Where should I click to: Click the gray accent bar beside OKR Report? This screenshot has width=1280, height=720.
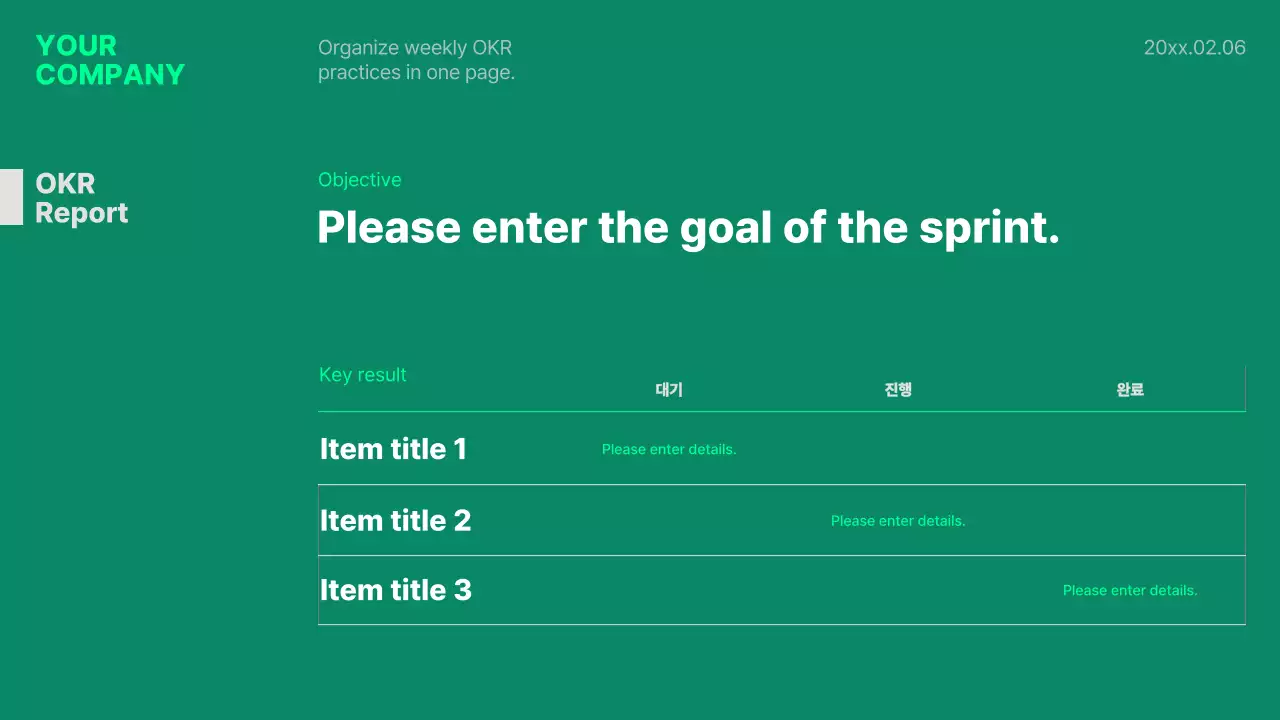[11, 197]
